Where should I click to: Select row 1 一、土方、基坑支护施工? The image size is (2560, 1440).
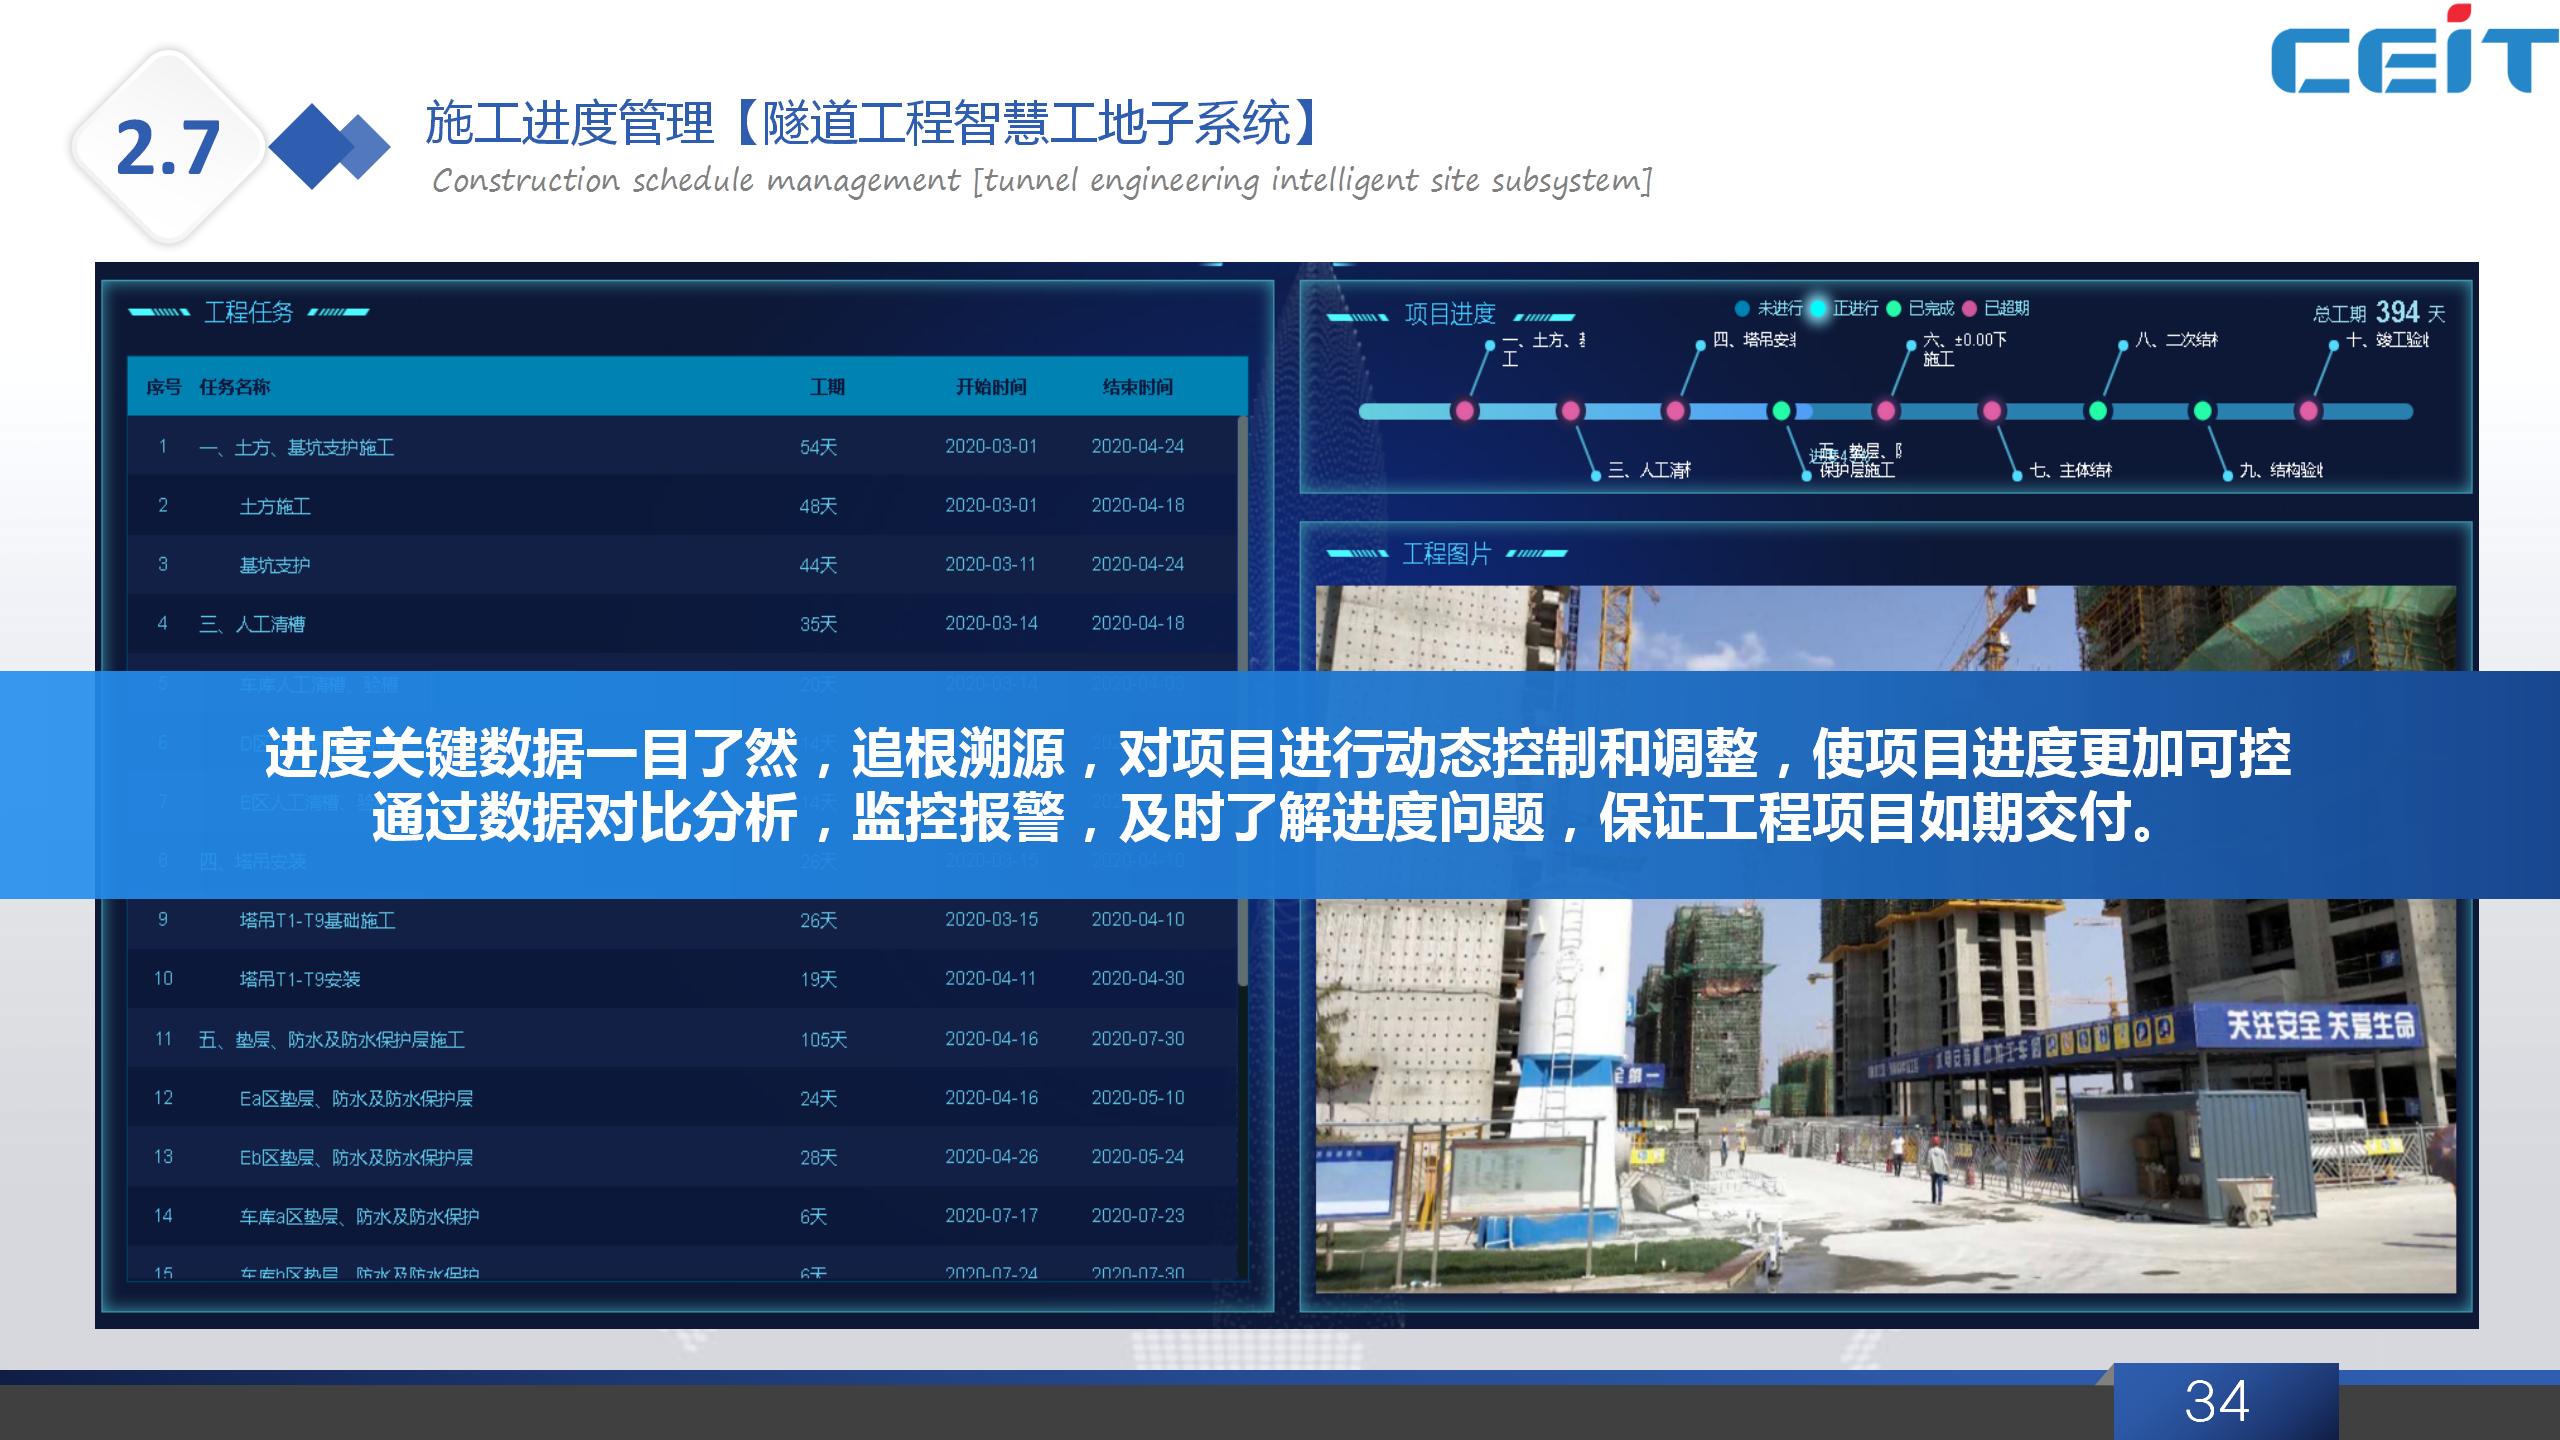tap(296, 447)
